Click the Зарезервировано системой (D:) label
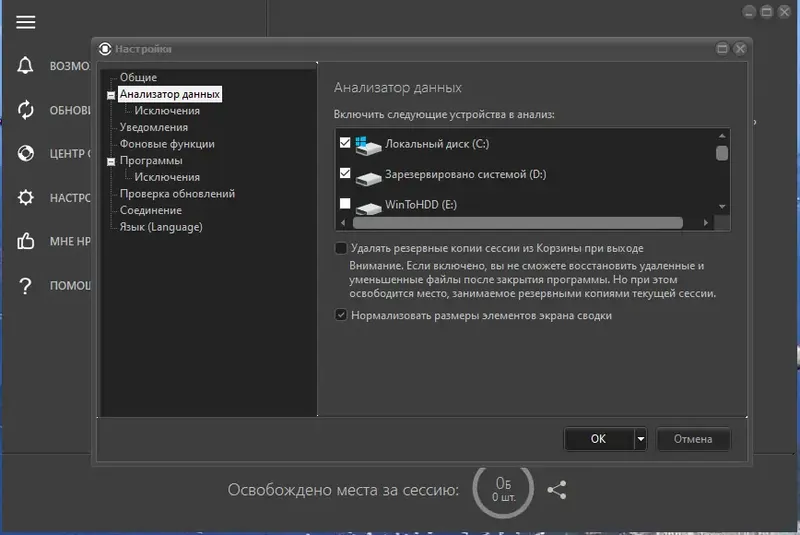The height and width of the screenshot is (535, 800). 465,174
